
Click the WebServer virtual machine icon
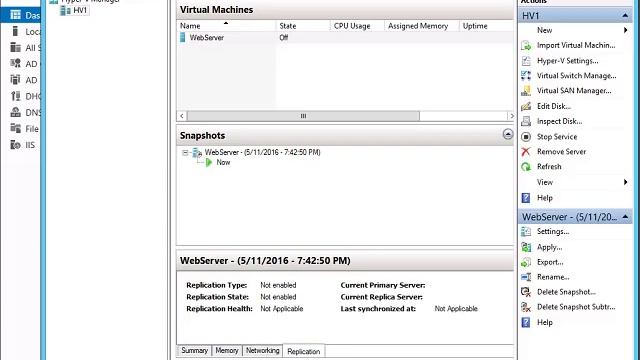point(182,38)
